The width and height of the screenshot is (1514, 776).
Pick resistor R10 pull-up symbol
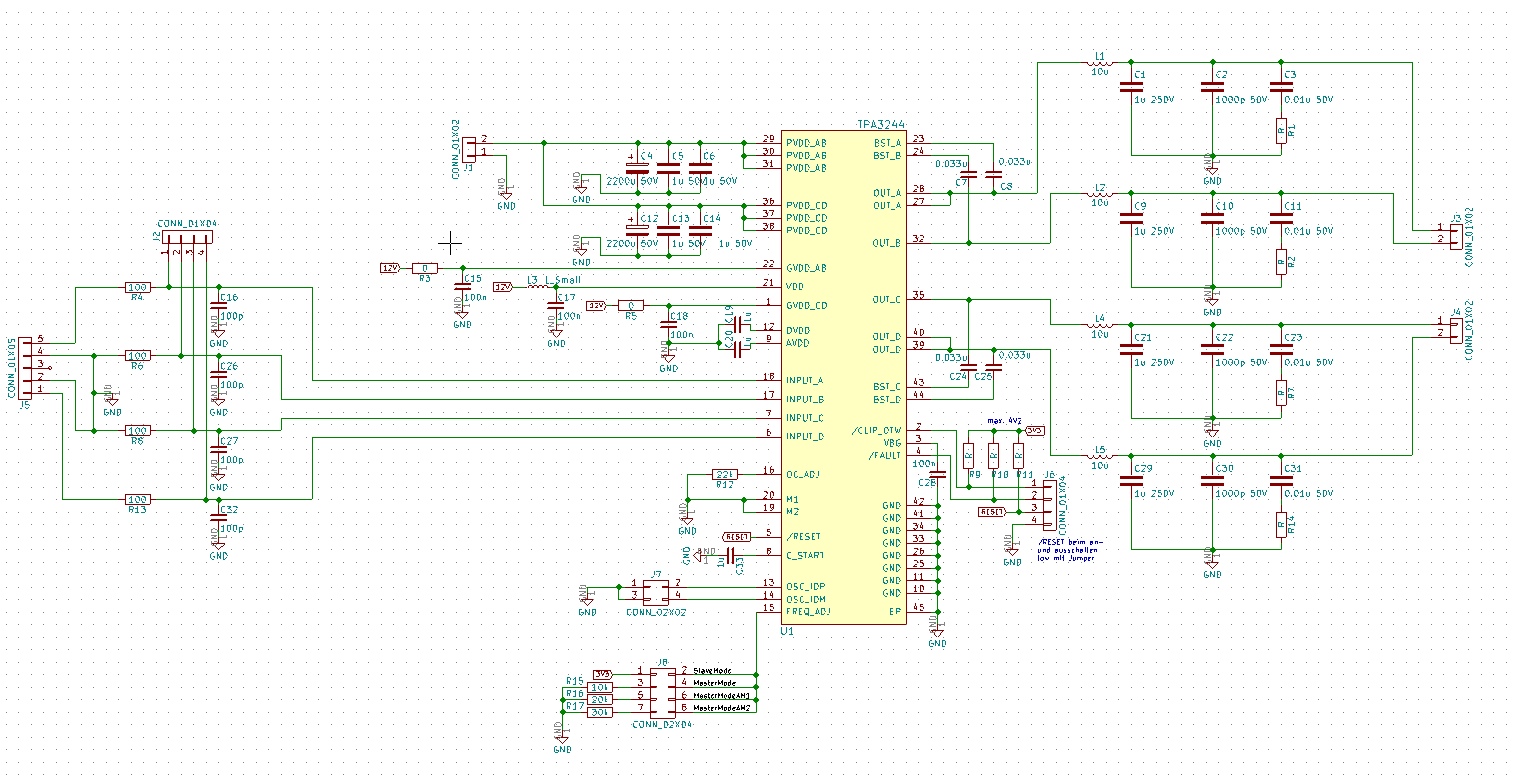point(993,455)
